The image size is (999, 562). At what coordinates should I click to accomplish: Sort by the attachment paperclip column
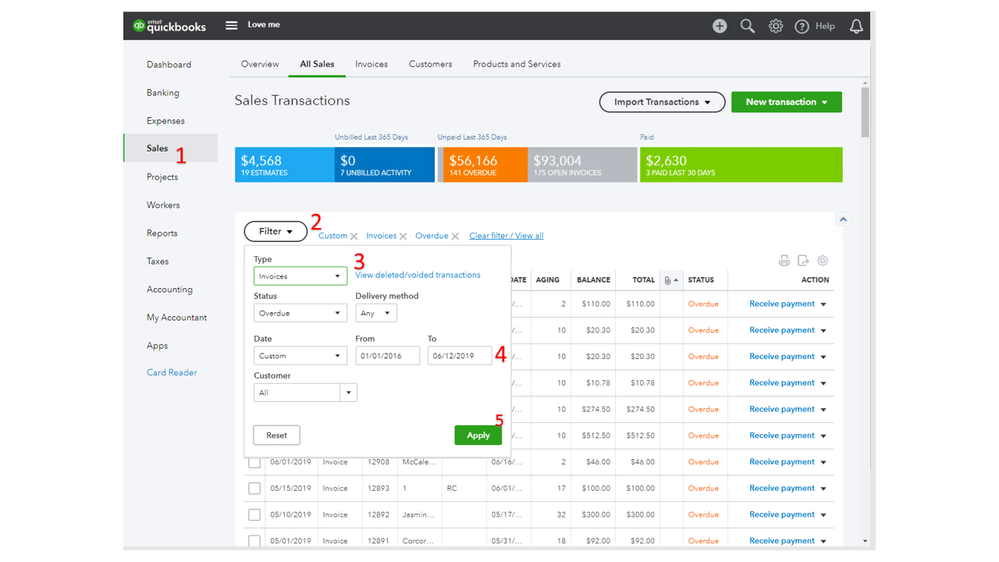pos(670,280)
